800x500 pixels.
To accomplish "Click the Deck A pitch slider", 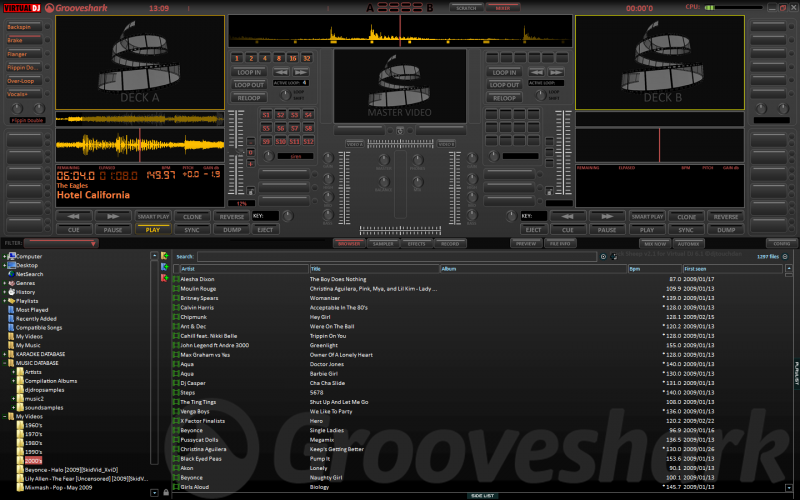I will (236, 152).
